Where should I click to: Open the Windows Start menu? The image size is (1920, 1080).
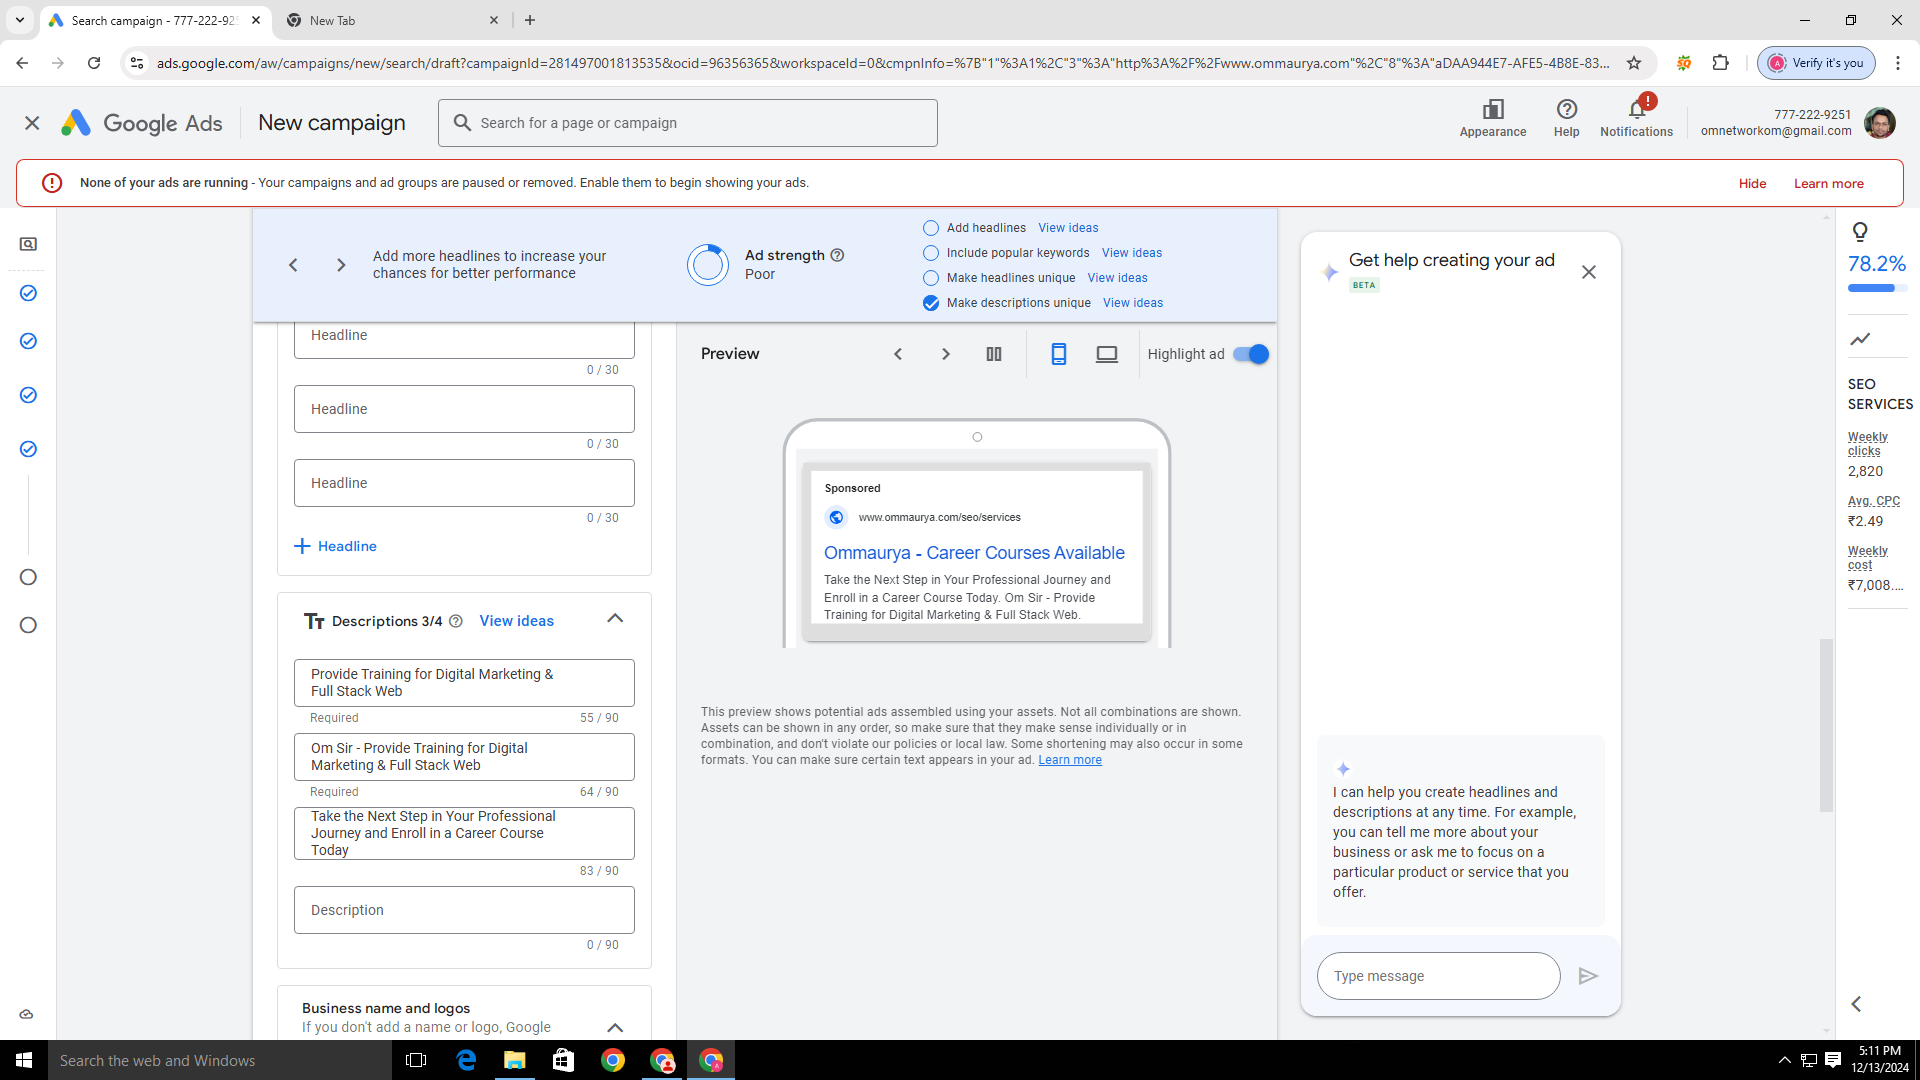(x=24, y=1060)
